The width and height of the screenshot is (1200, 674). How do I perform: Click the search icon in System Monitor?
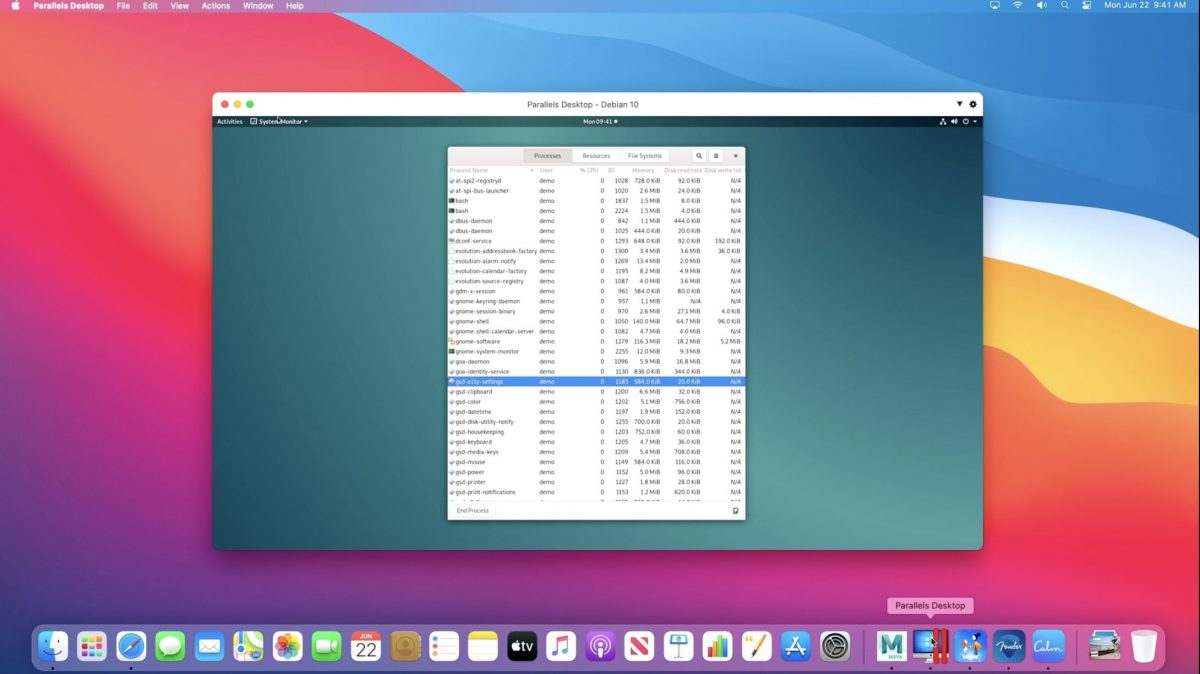[x=699, y=156]
